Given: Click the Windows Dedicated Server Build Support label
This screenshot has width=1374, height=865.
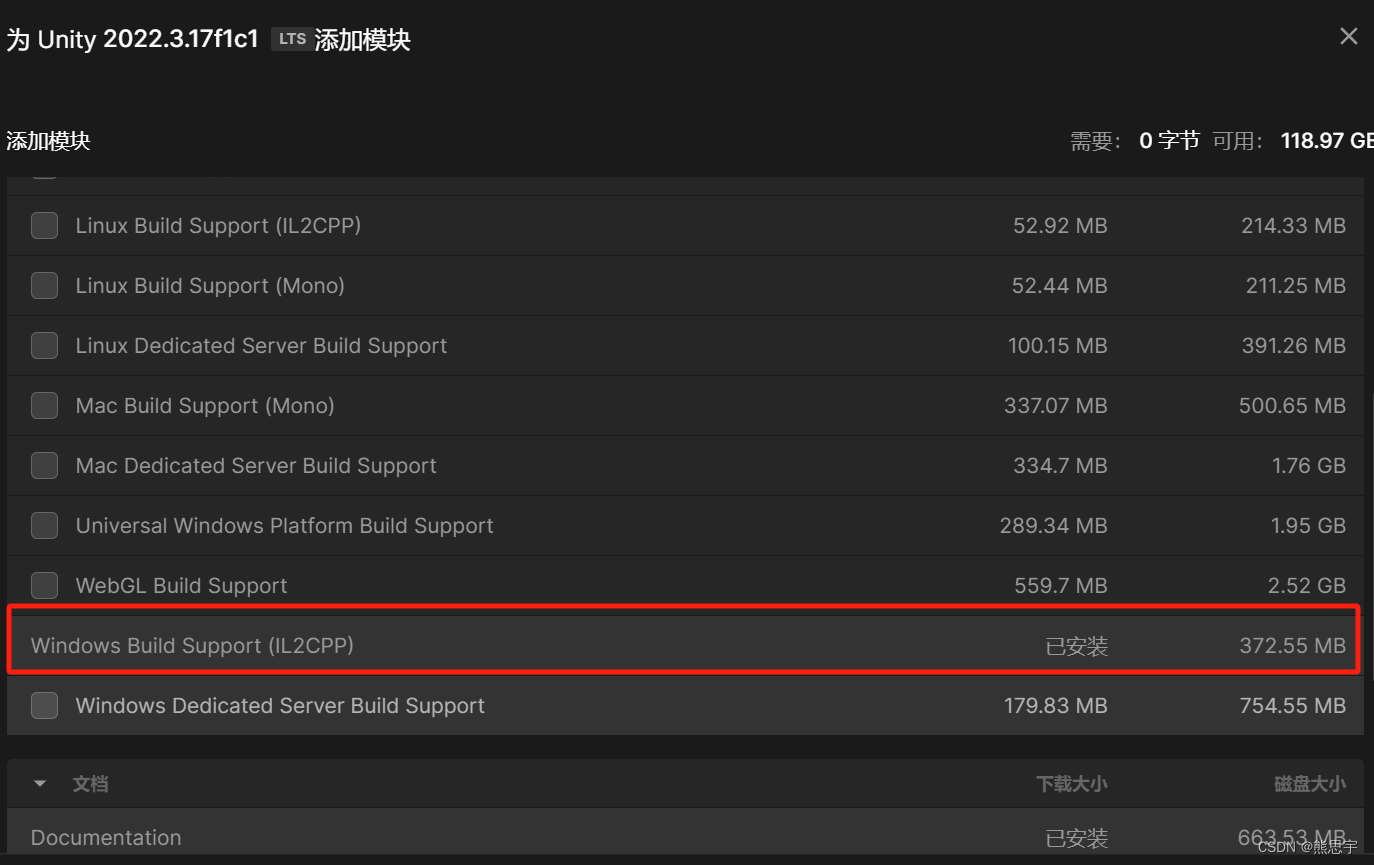Looking at the screenshot, I should 280,706.
